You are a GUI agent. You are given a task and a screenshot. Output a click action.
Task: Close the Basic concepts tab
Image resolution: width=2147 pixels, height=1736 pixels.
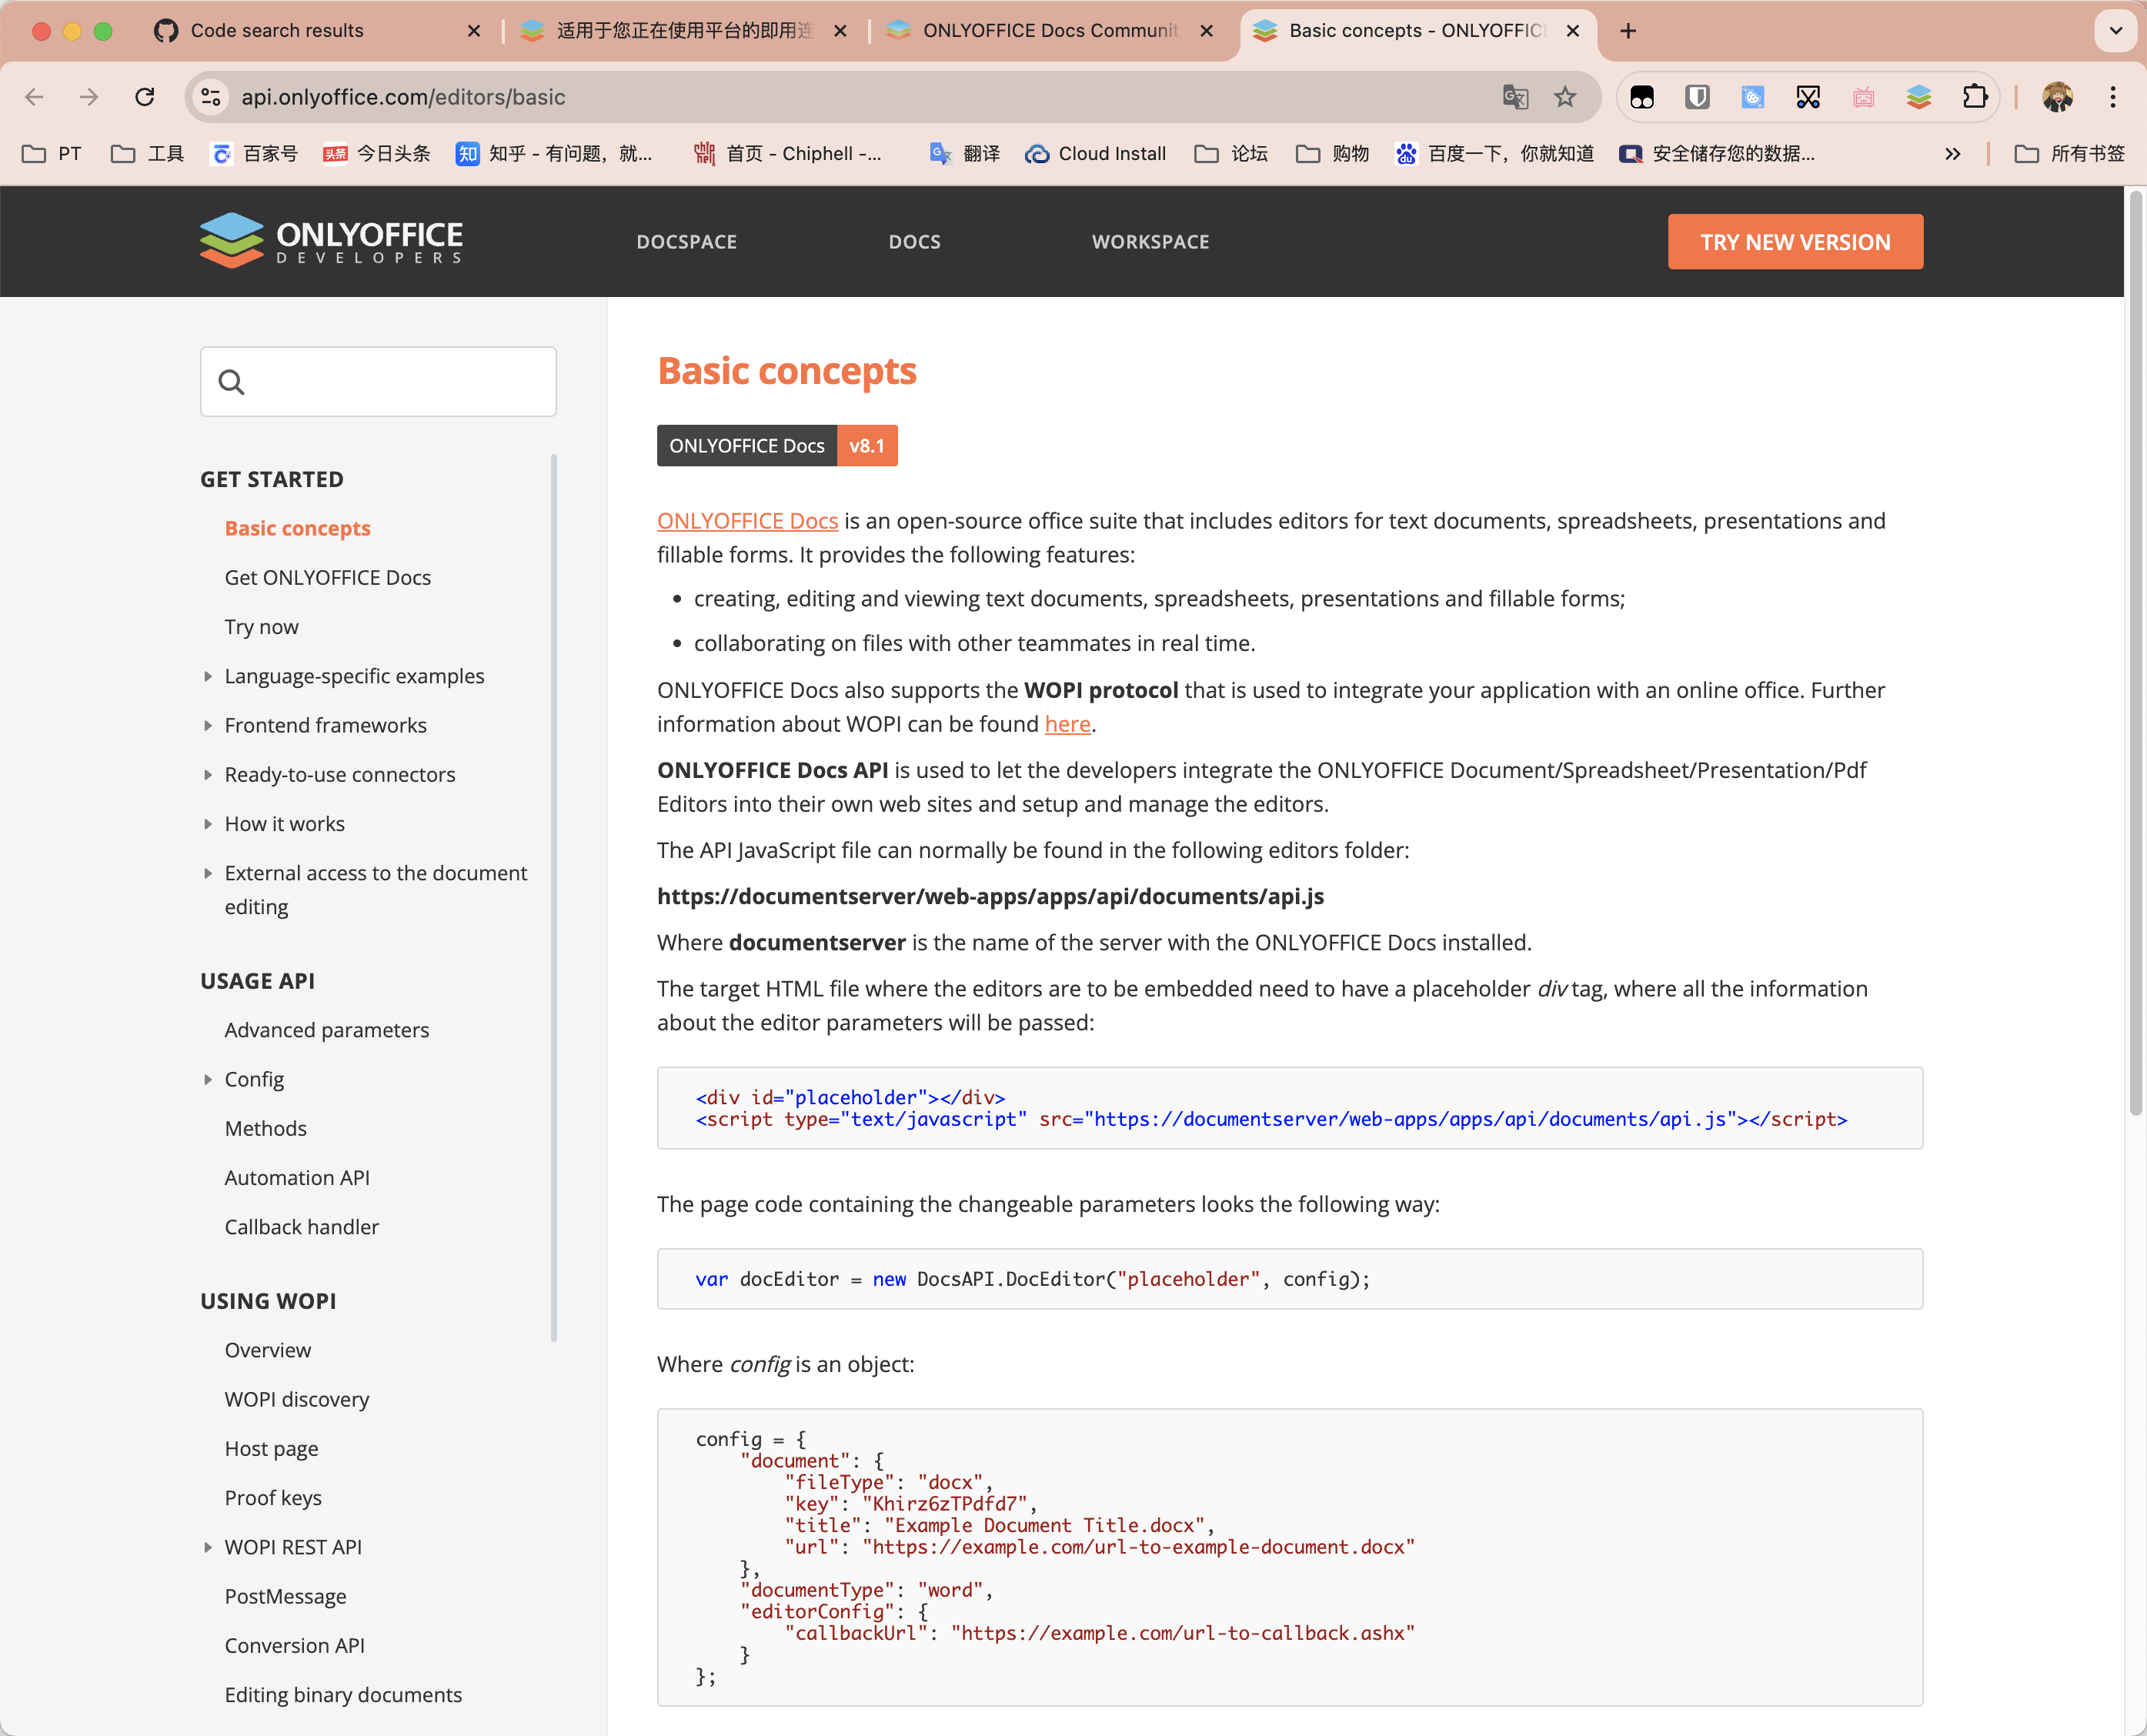click(x=1573, y=31)
